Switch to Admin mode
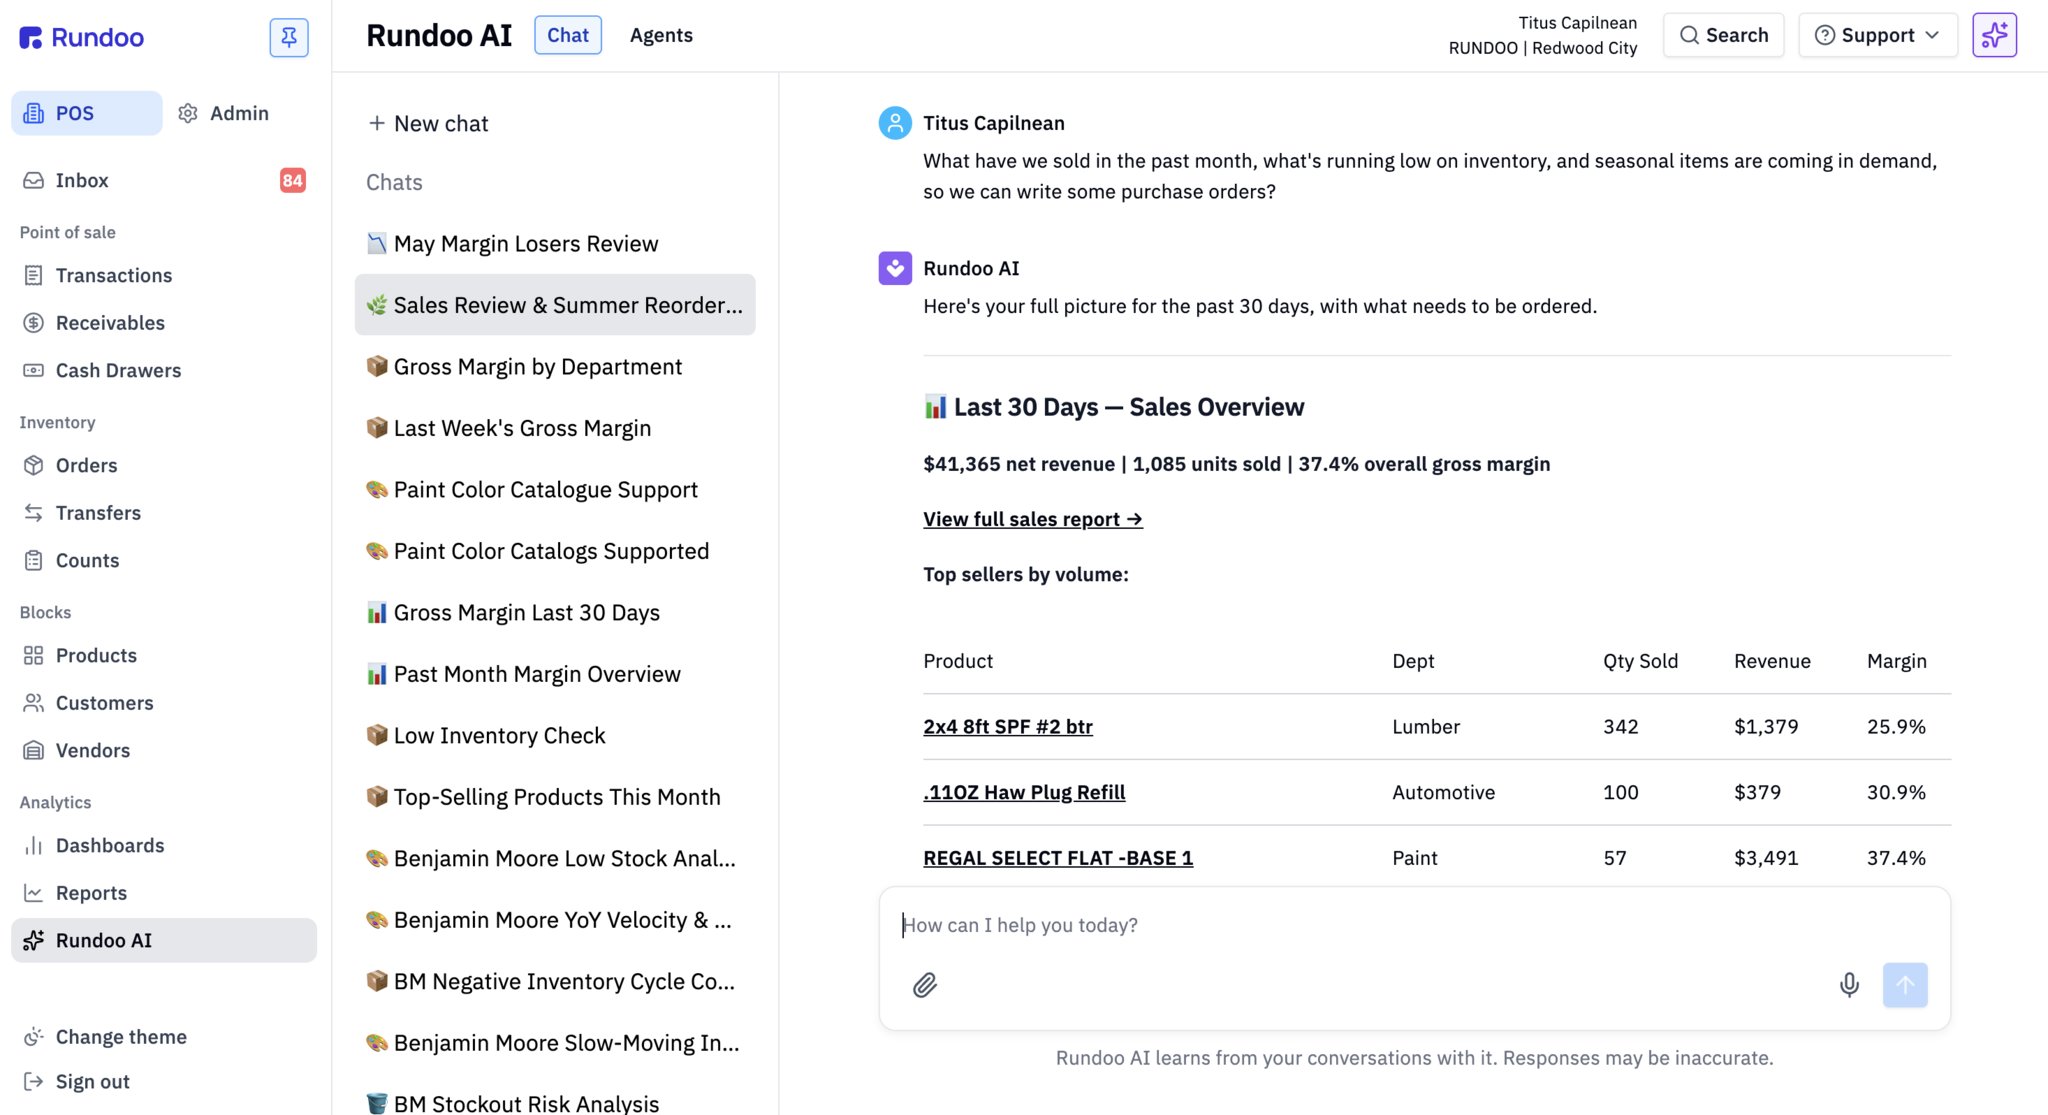The width and height of the screenshot is (2048, 1115). tap(224, 113)
